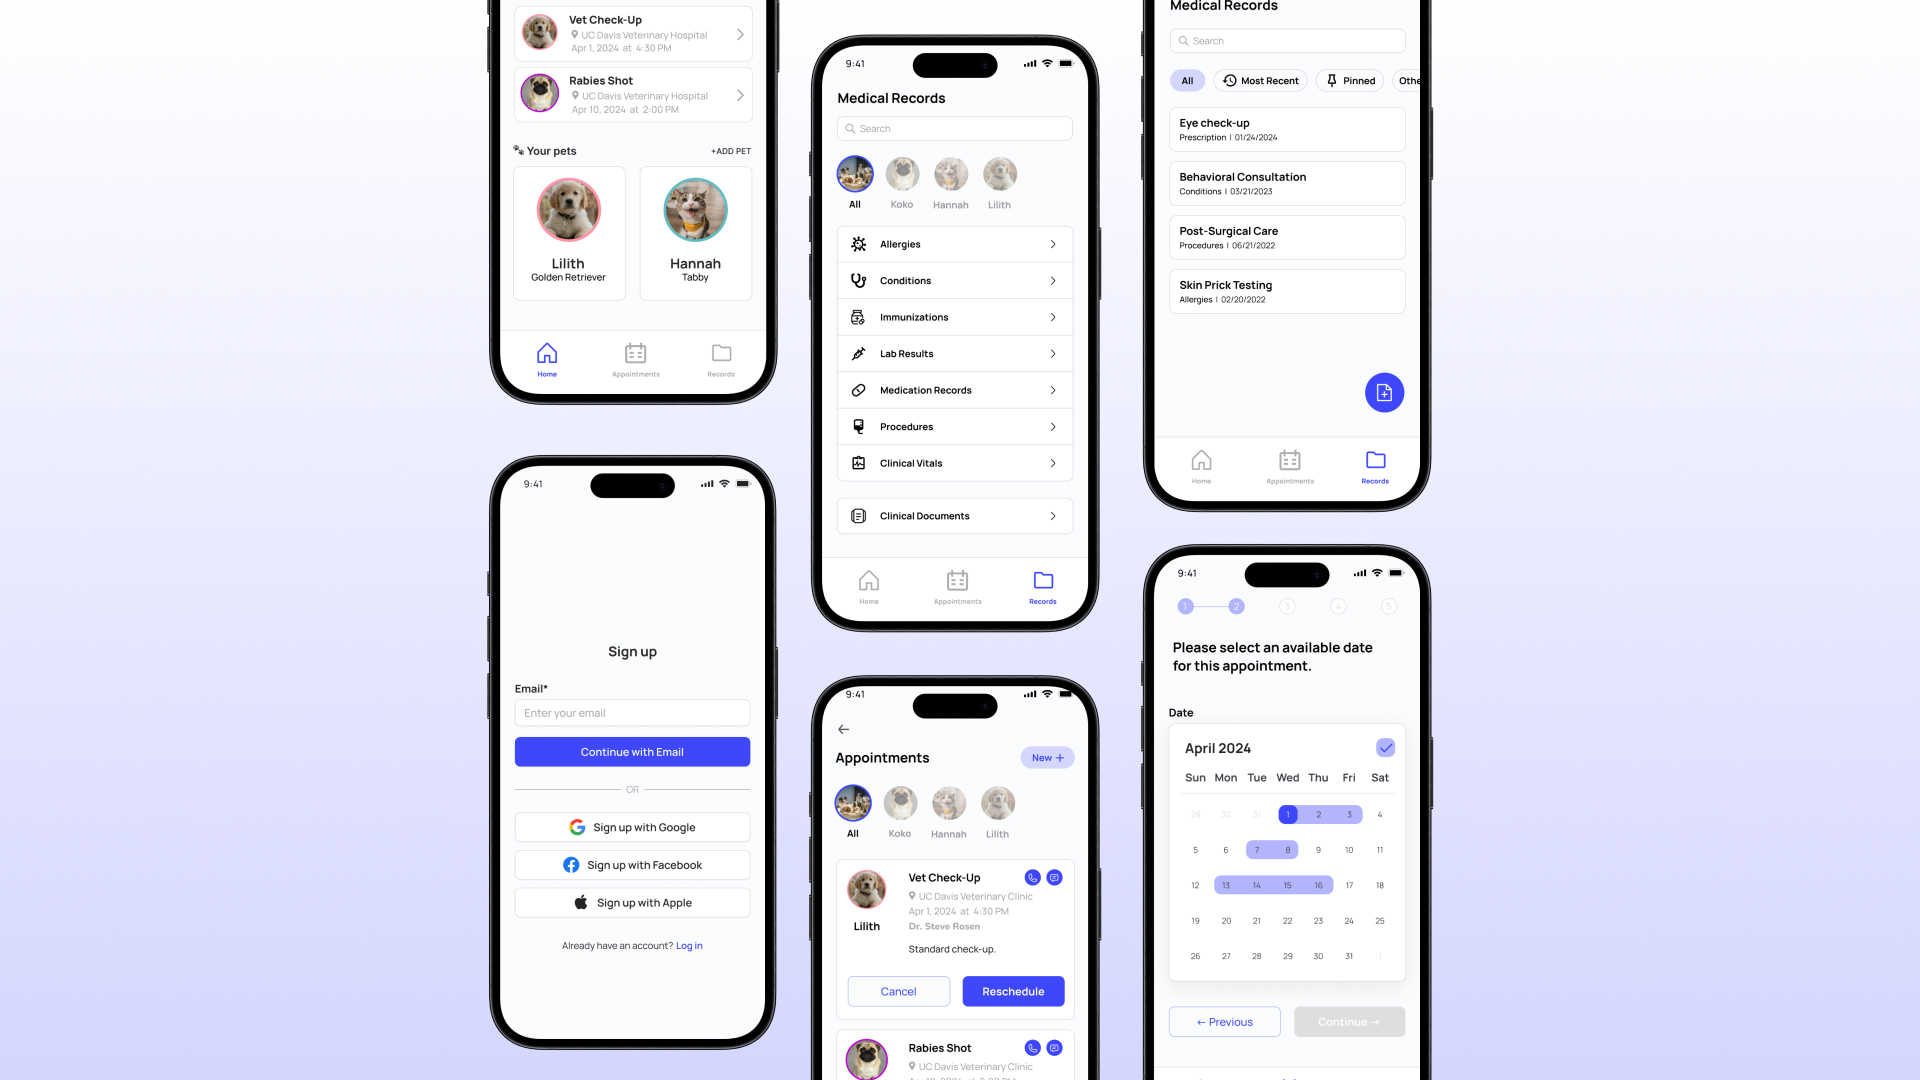This screenshot has height=1080, width=1920.
Task: Toggle the Most Recent filter tab
Action: 1261,80
